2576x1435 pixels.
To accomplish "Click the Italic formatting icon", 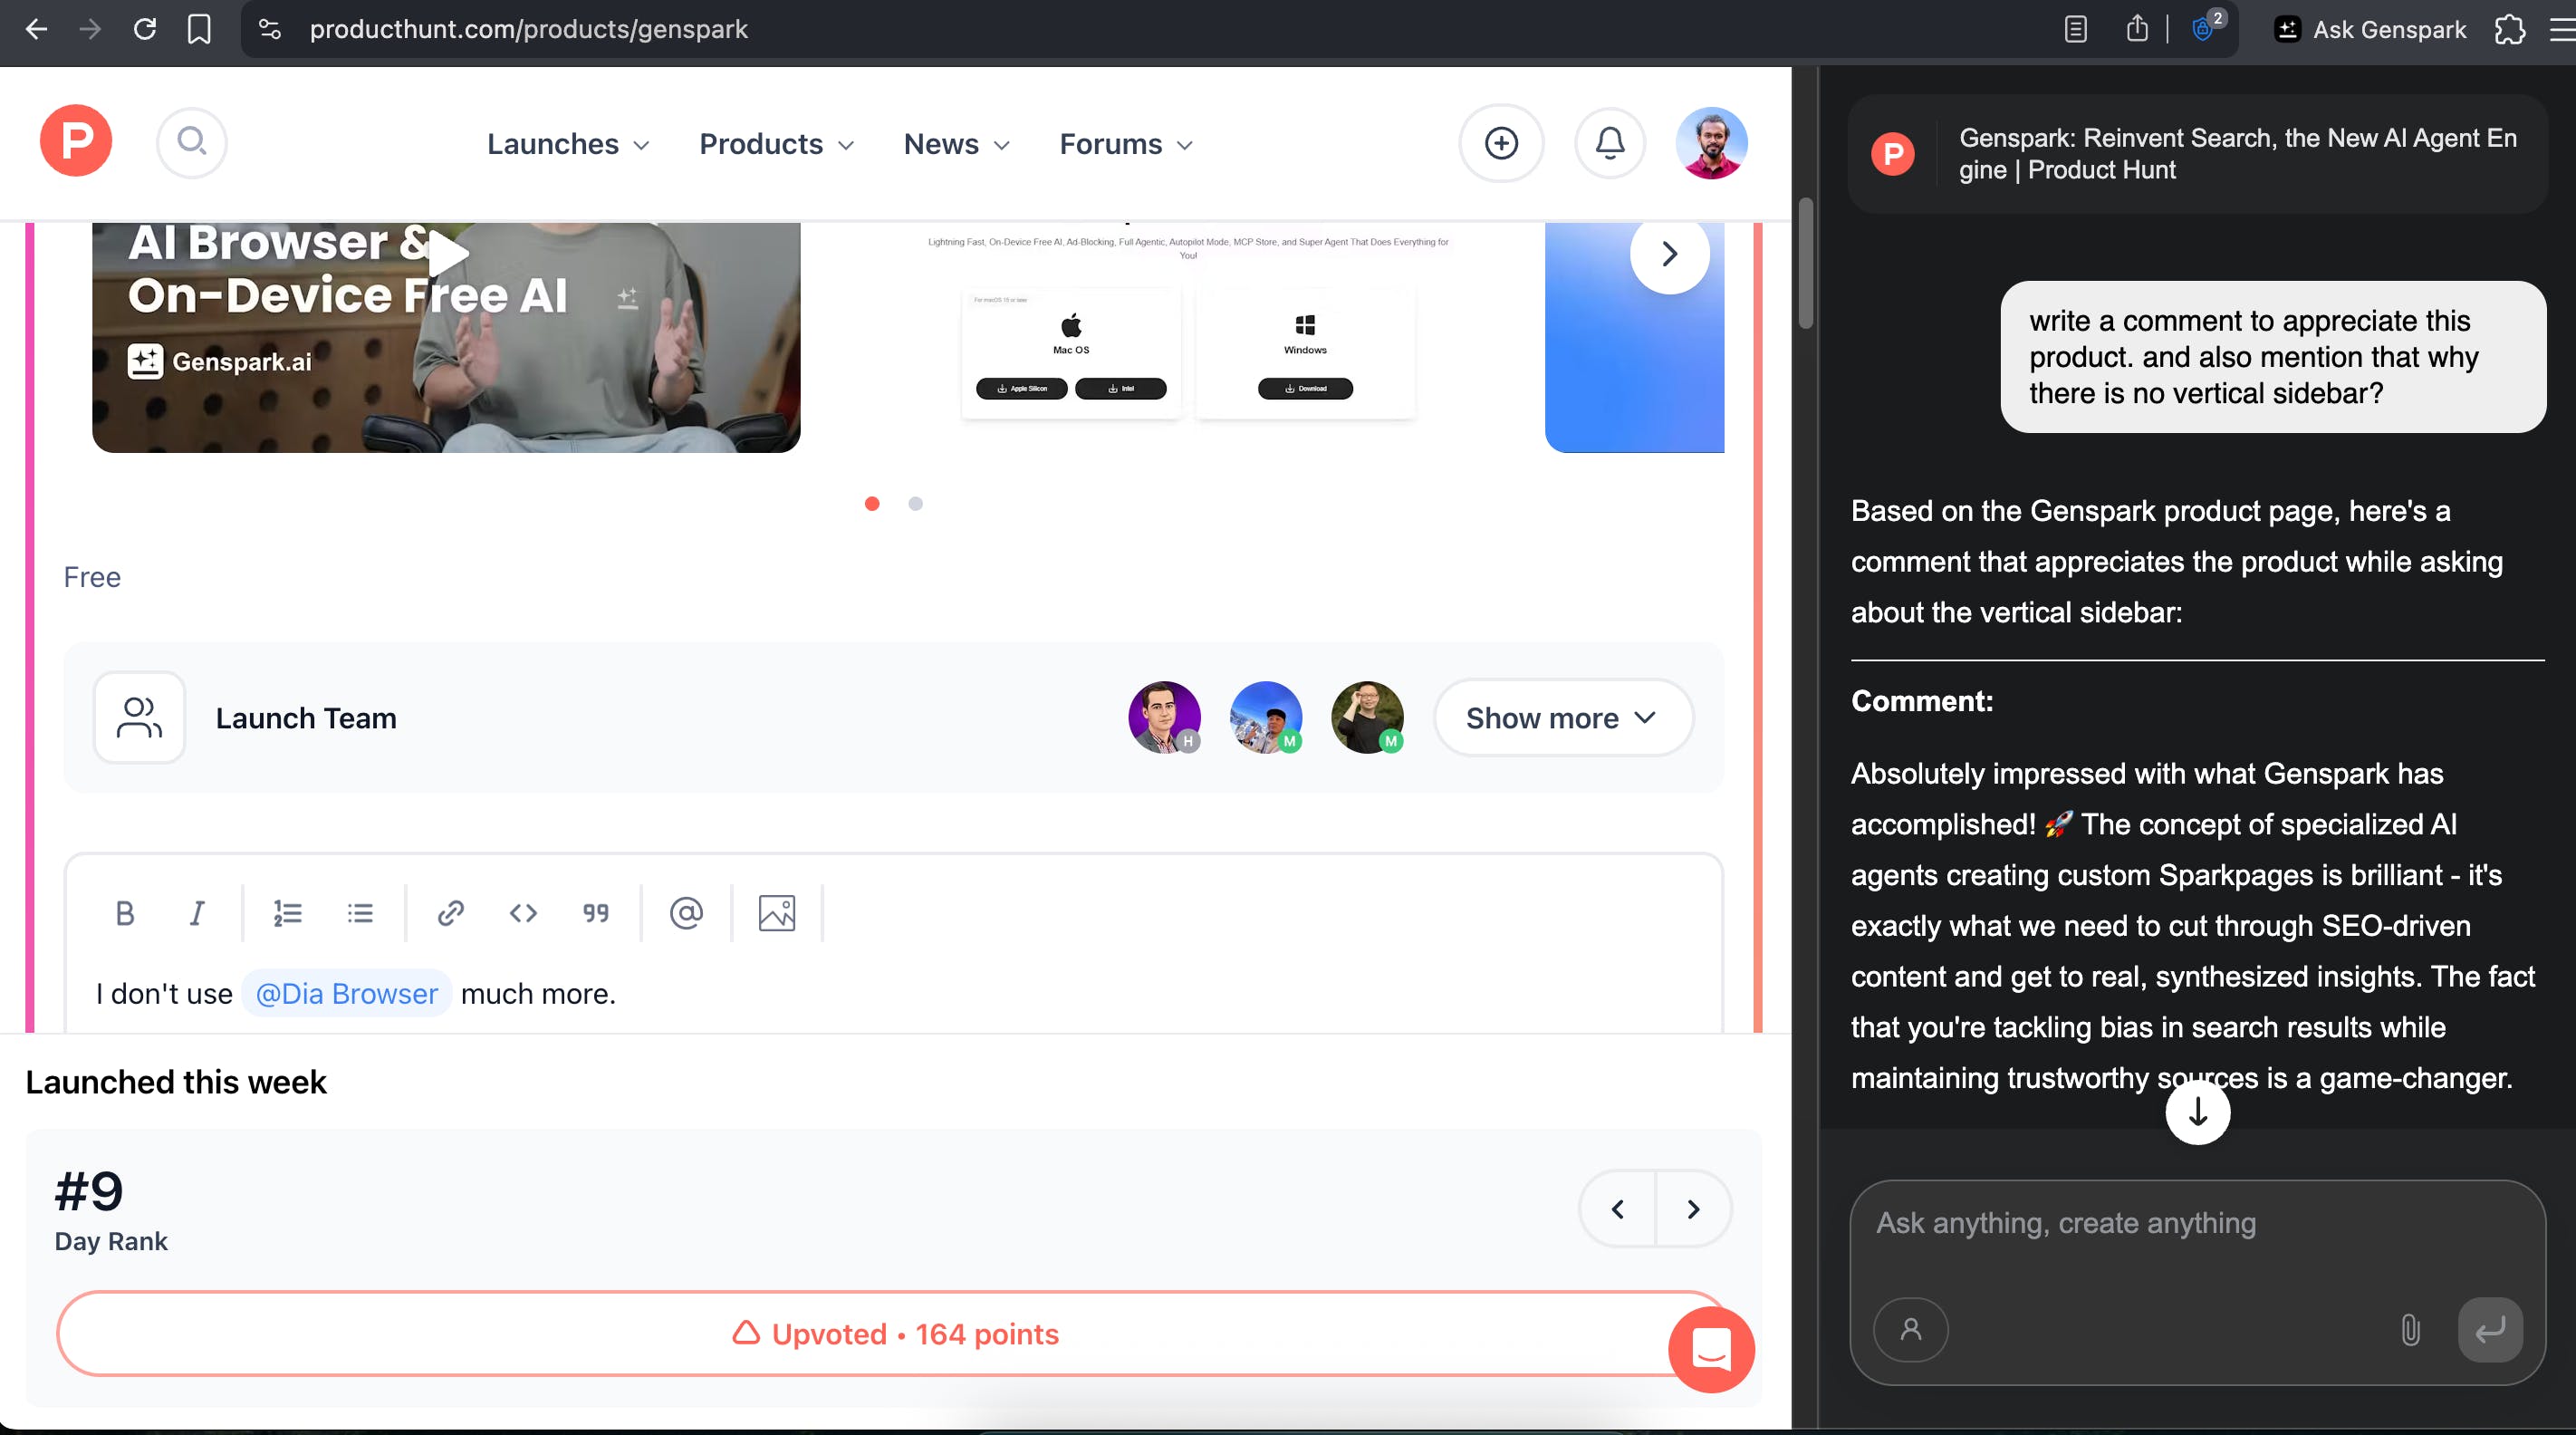I will (197, 913).
